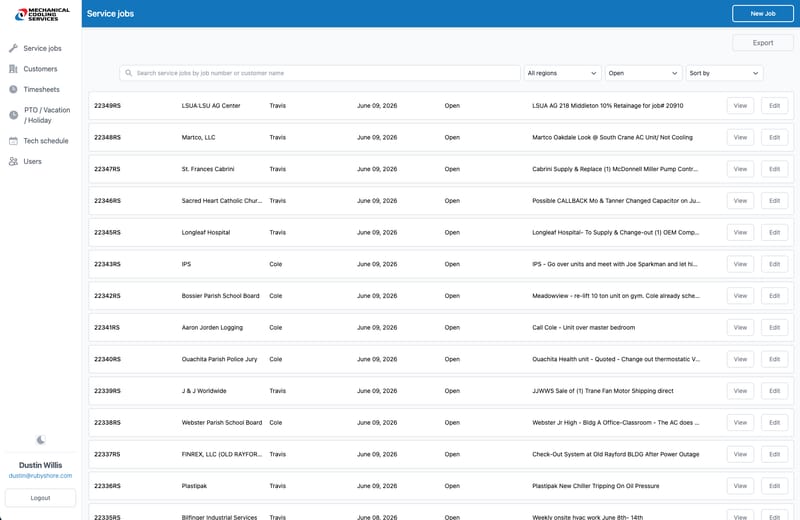Edit job 22341RS

[x=774, y=327]
